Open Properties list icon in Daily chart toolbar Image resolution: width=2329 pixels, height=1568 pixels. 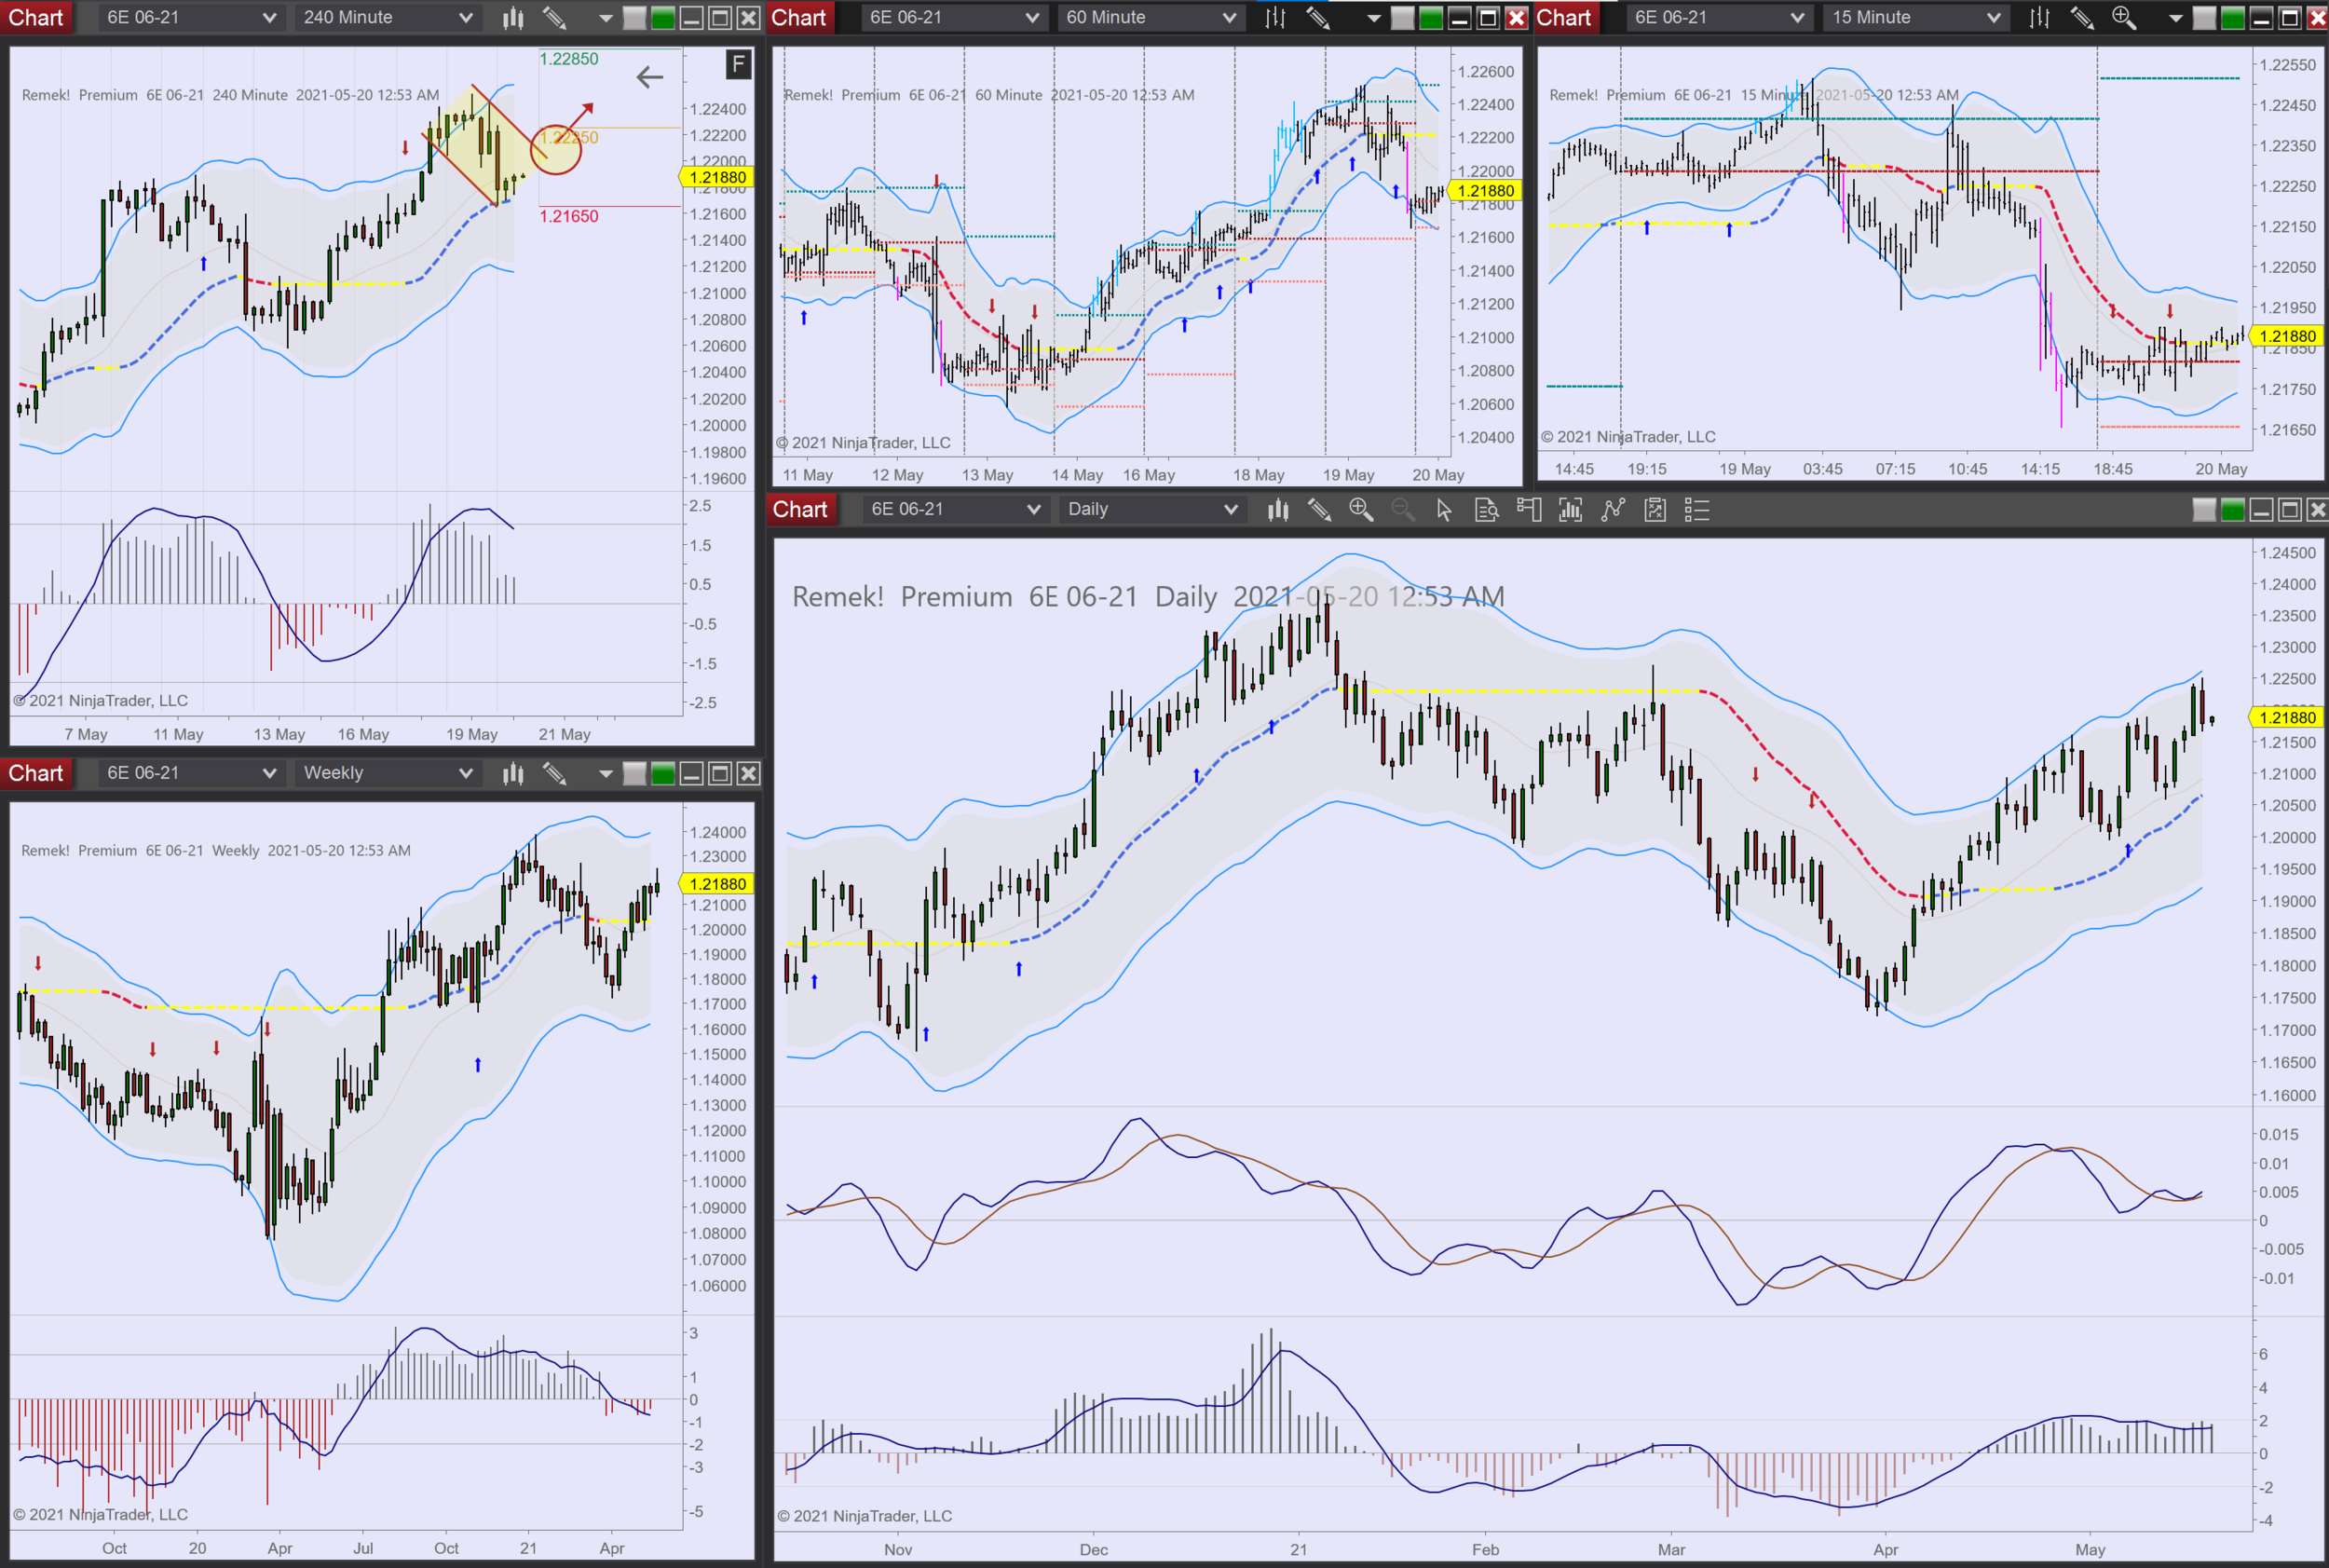tap(1697, 510)
